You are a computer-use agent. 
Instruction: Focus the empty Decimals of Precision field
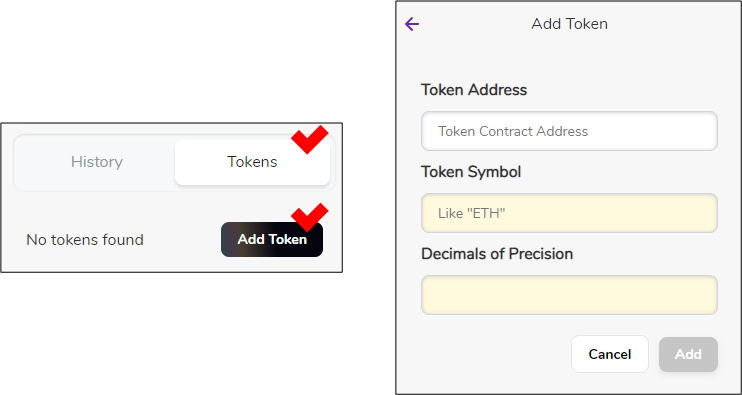(x=569, y=295)
